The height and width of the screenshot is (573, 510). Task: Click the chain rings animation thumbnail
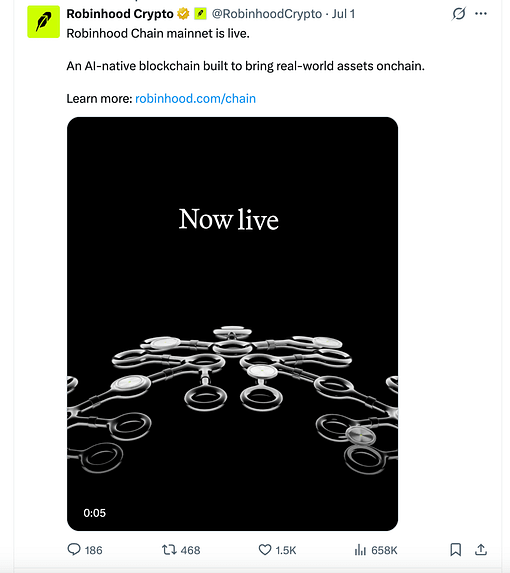coord(232,398)
